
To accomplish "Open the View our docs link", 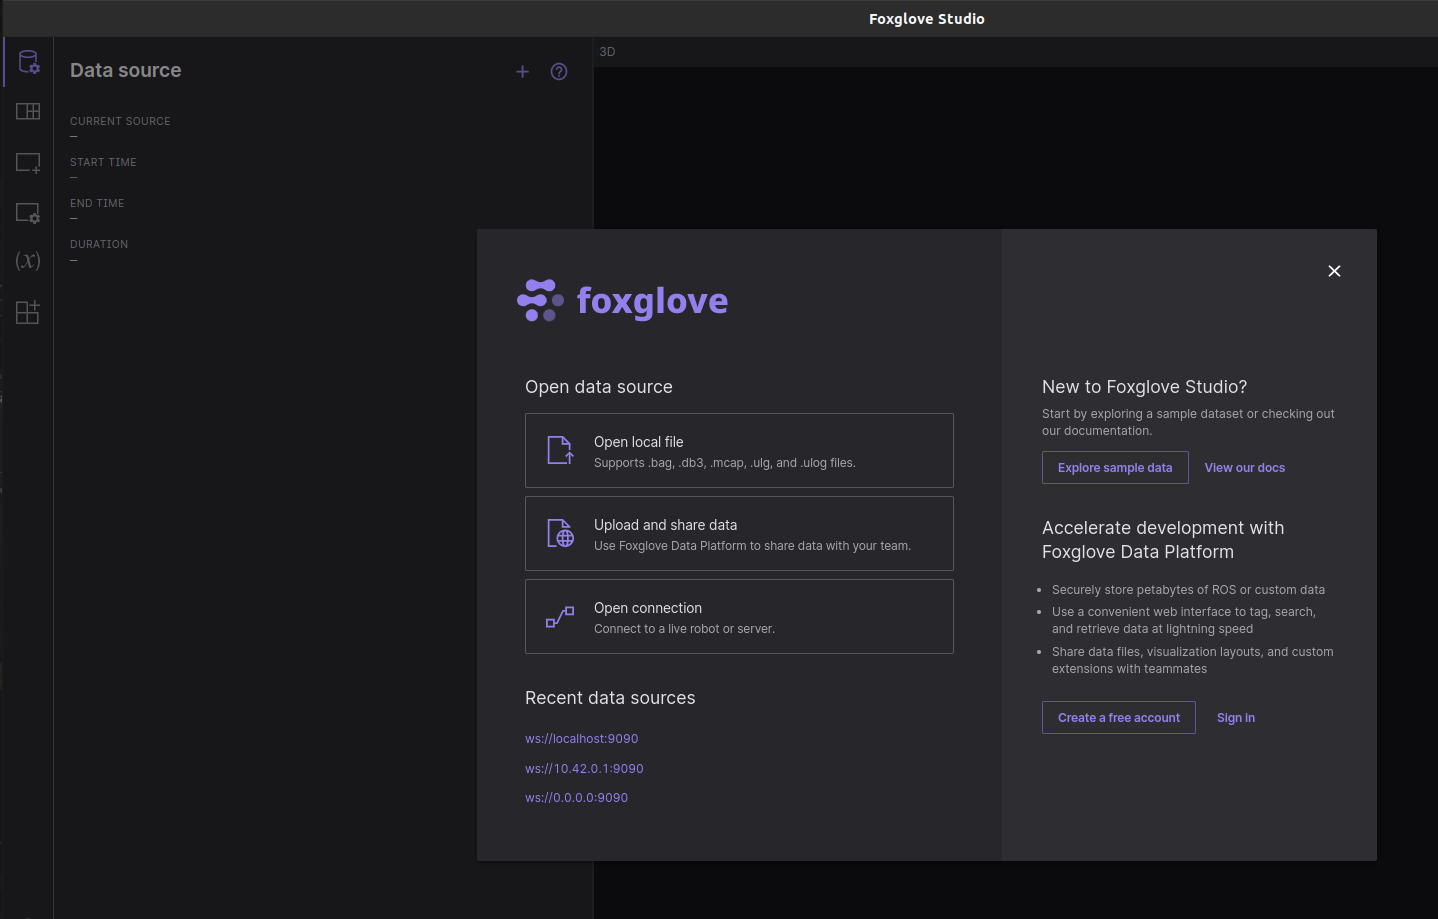I will pyautogui.click(x=1244, y=468).
